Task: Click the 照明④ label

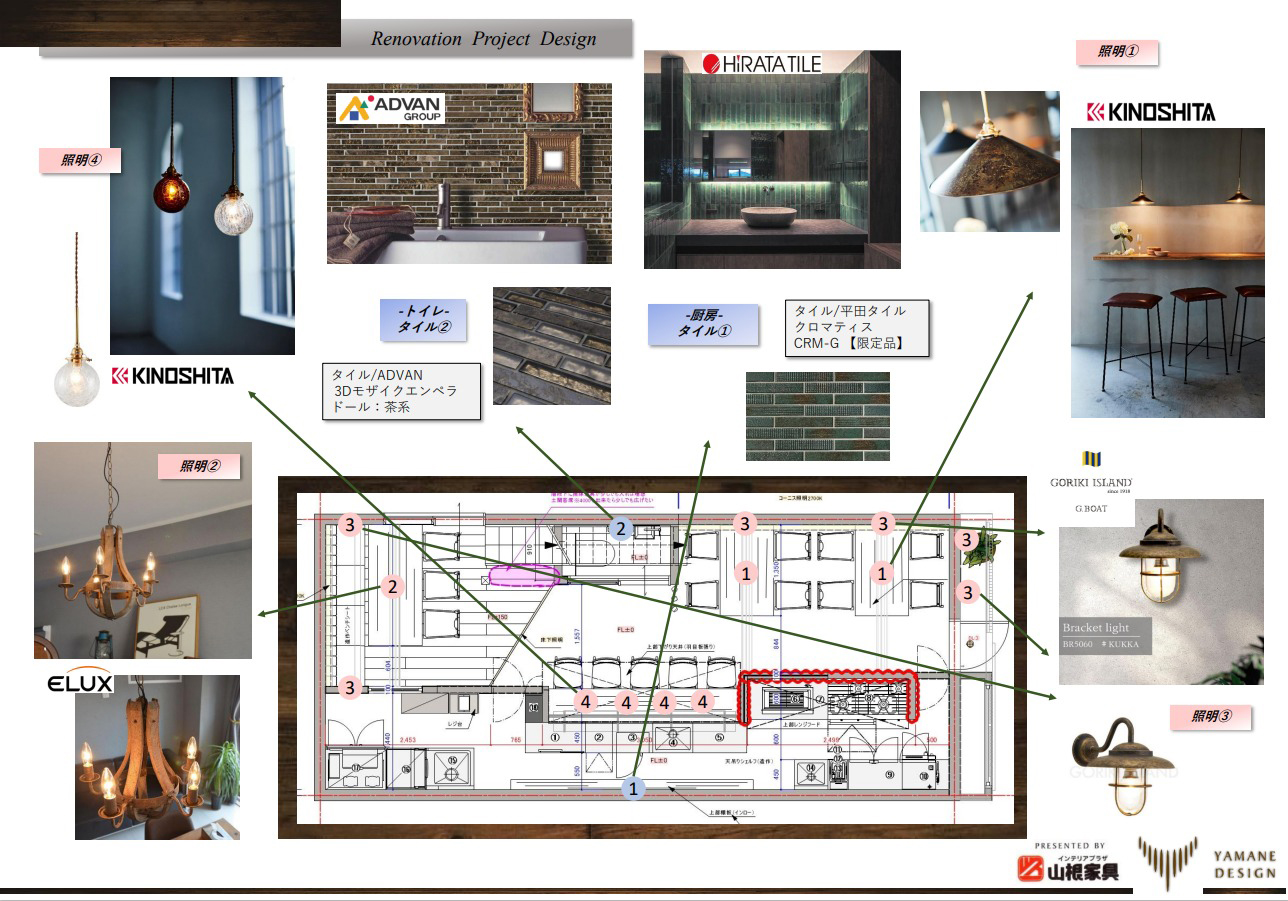Action: (x=79, y=159)
